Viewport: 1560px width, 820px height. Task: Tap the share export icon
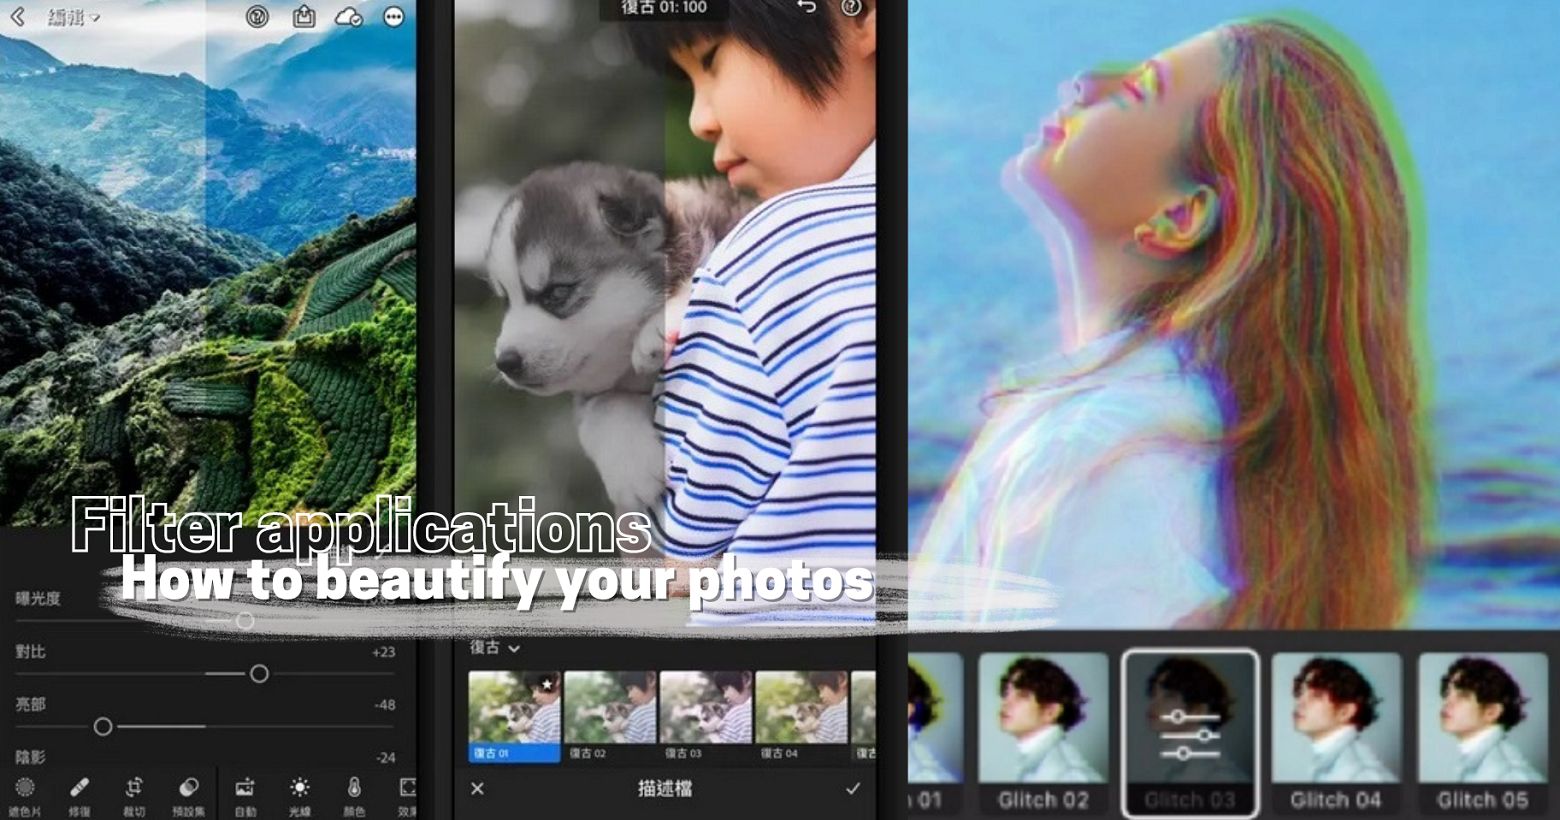tap(304, 16)
